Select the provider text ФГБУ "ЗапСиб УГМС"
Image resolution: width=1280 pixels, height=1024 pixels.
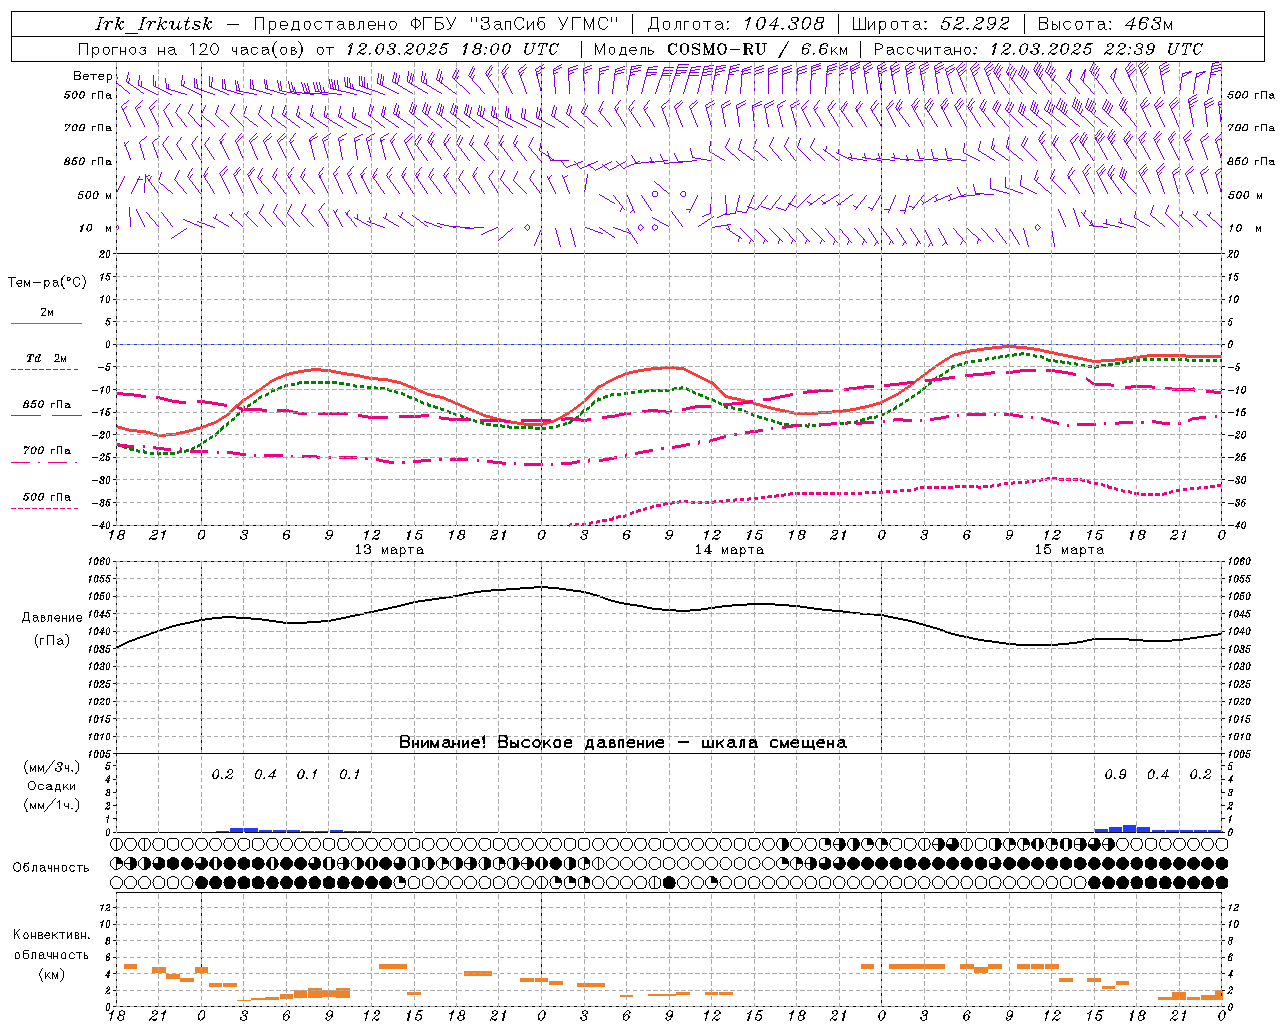(515, 24)
